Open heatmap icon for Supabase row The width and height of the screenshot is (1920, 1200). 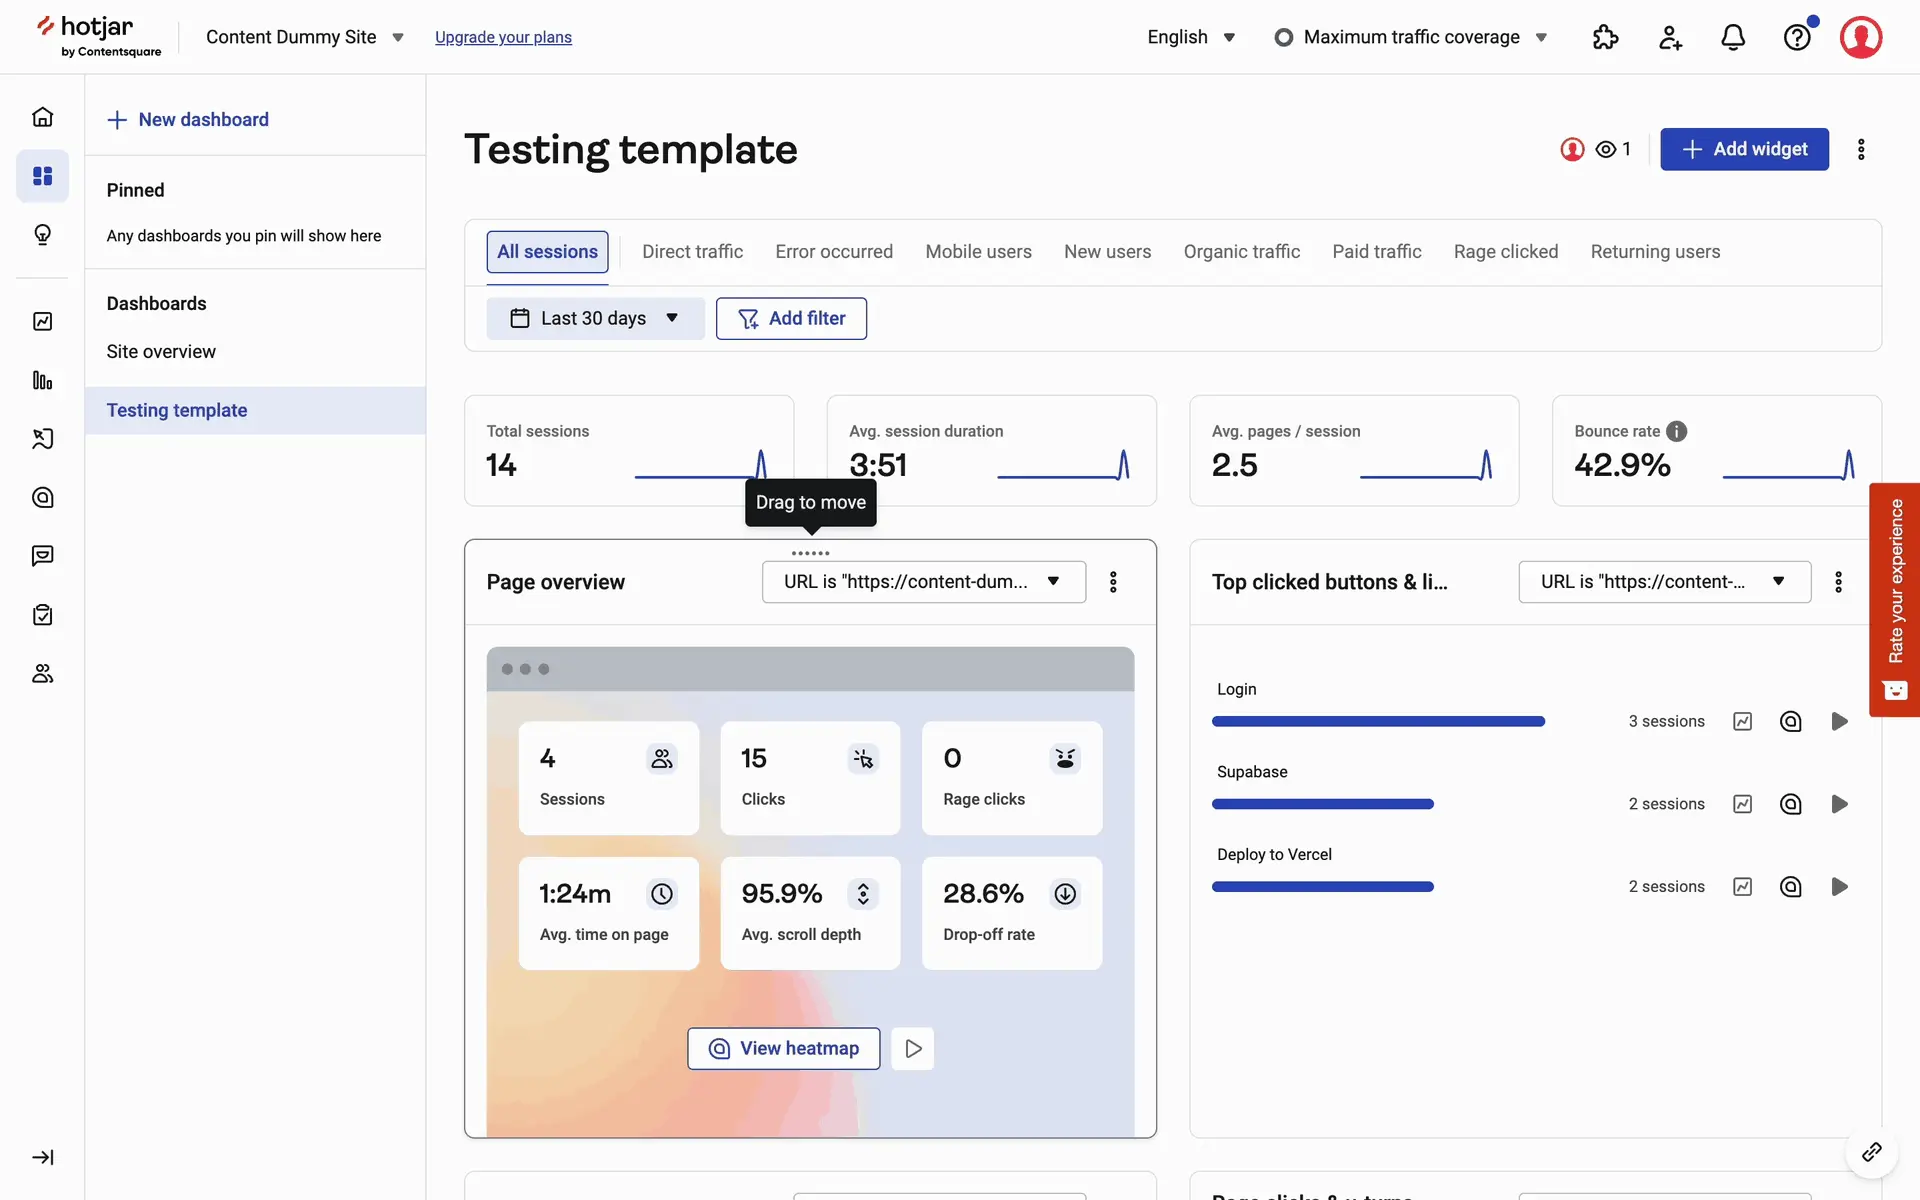(x=1790, y=804)
